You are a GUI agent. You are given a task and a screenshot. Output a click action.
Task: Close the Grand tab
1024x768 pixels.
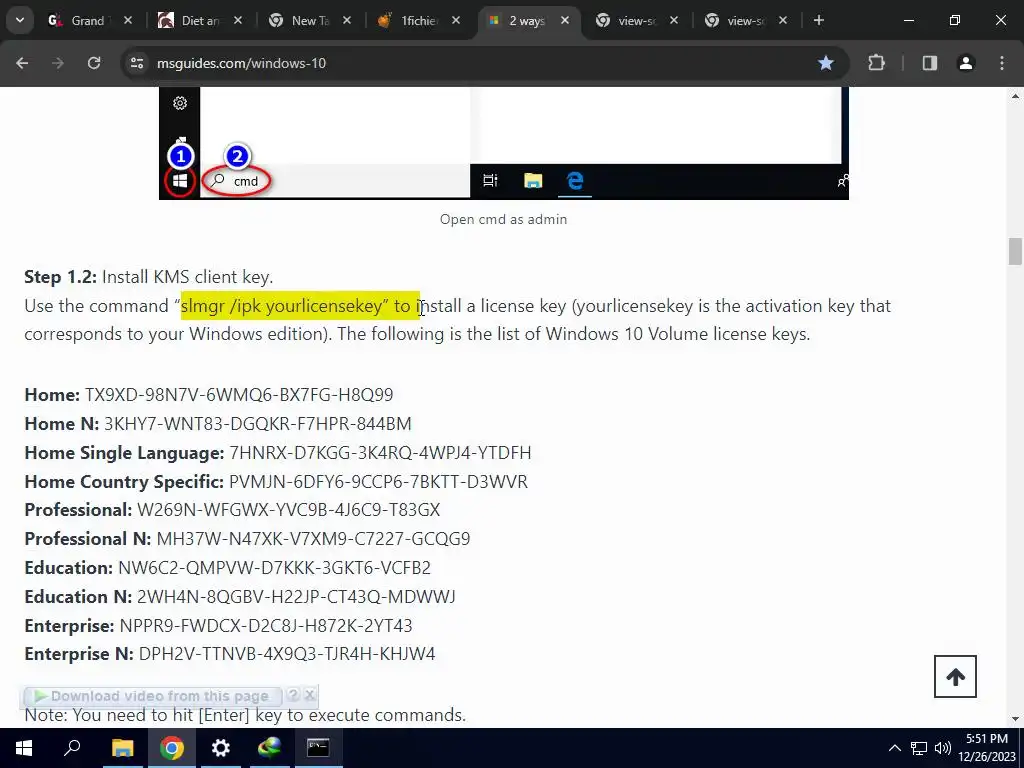click(x=128, y=20)
